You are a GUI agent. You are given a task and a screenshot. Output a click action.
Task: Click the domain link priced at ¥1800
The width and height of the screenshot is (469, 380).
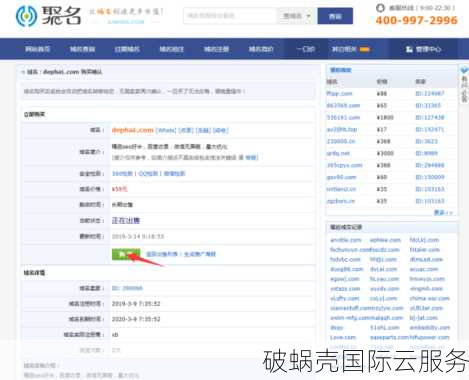[343, 118]
